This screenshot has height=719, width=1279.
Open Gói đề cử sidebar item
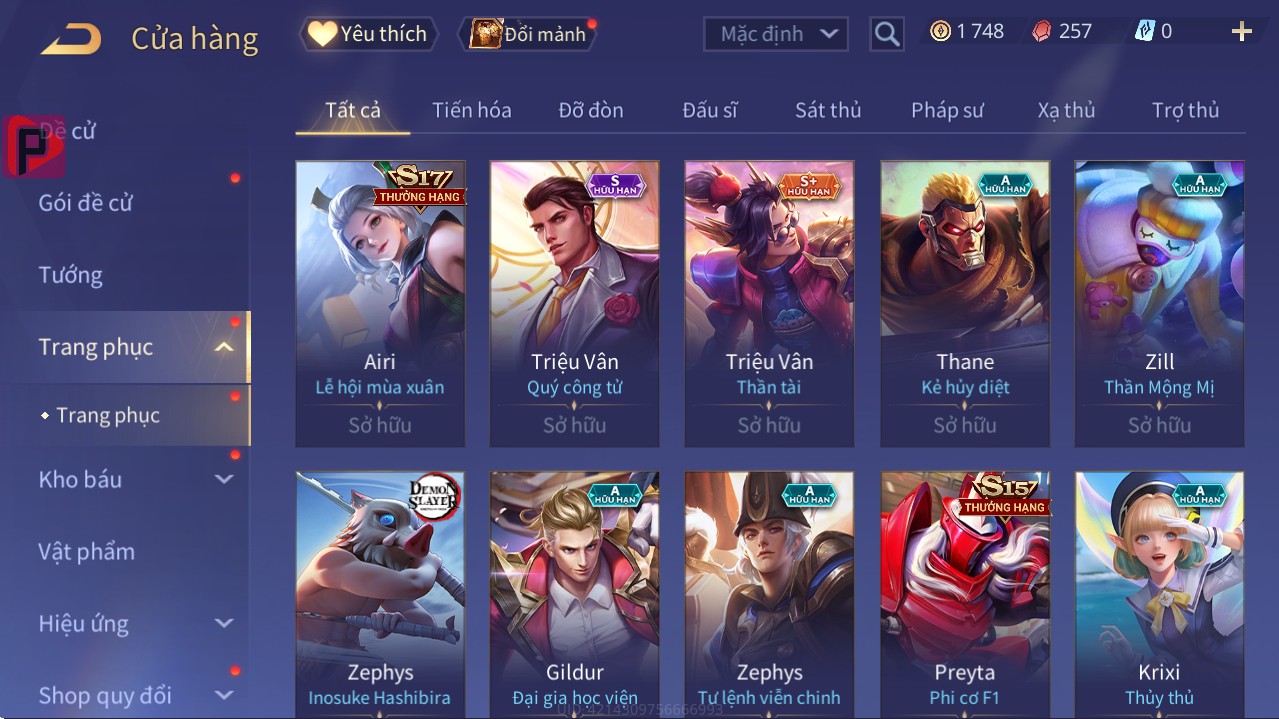(86, 203)
